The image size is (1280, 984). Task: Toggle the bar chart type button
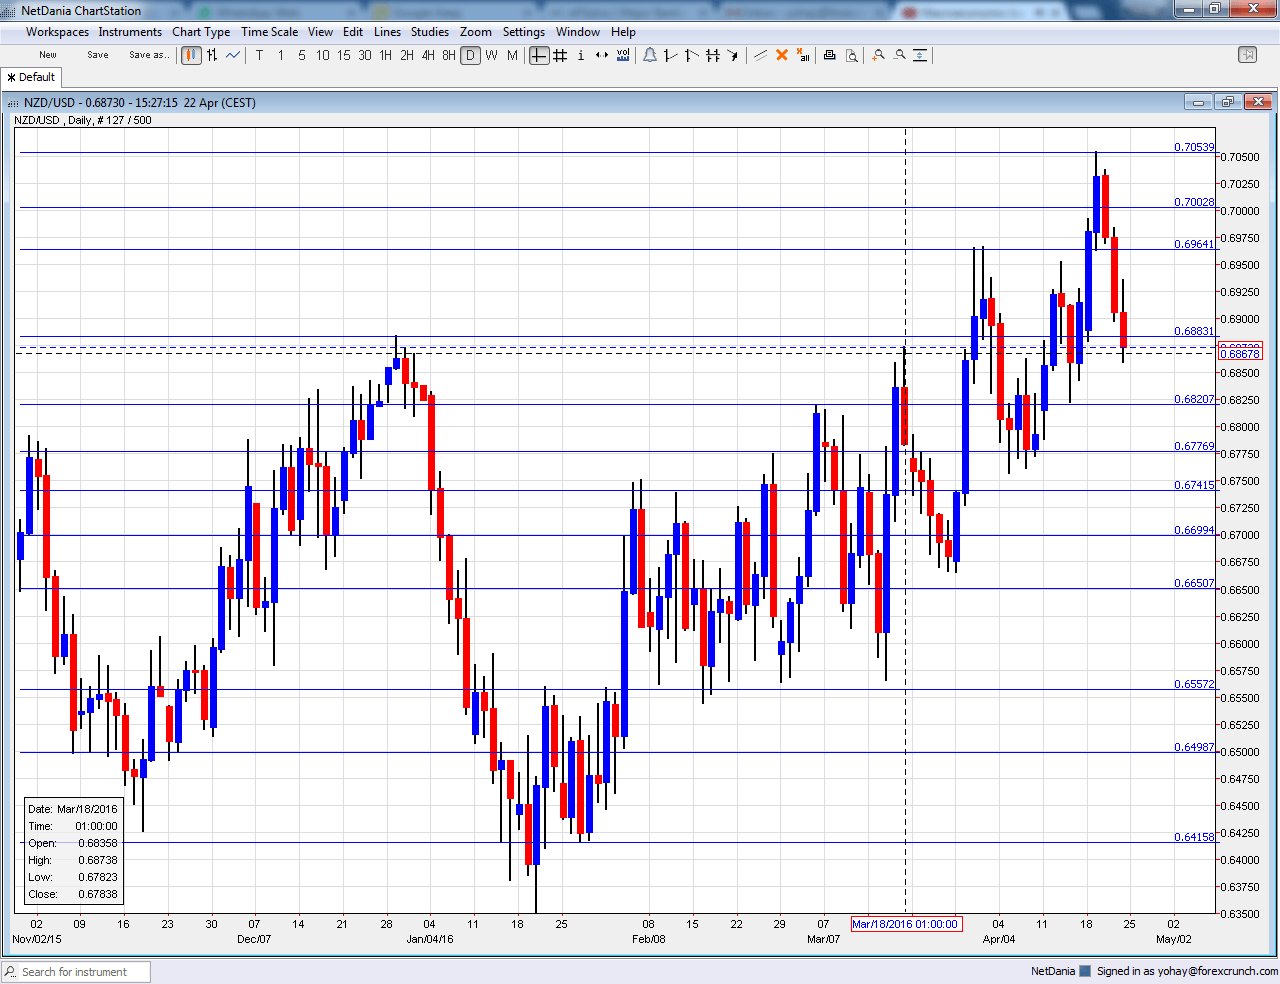[211, 56]
